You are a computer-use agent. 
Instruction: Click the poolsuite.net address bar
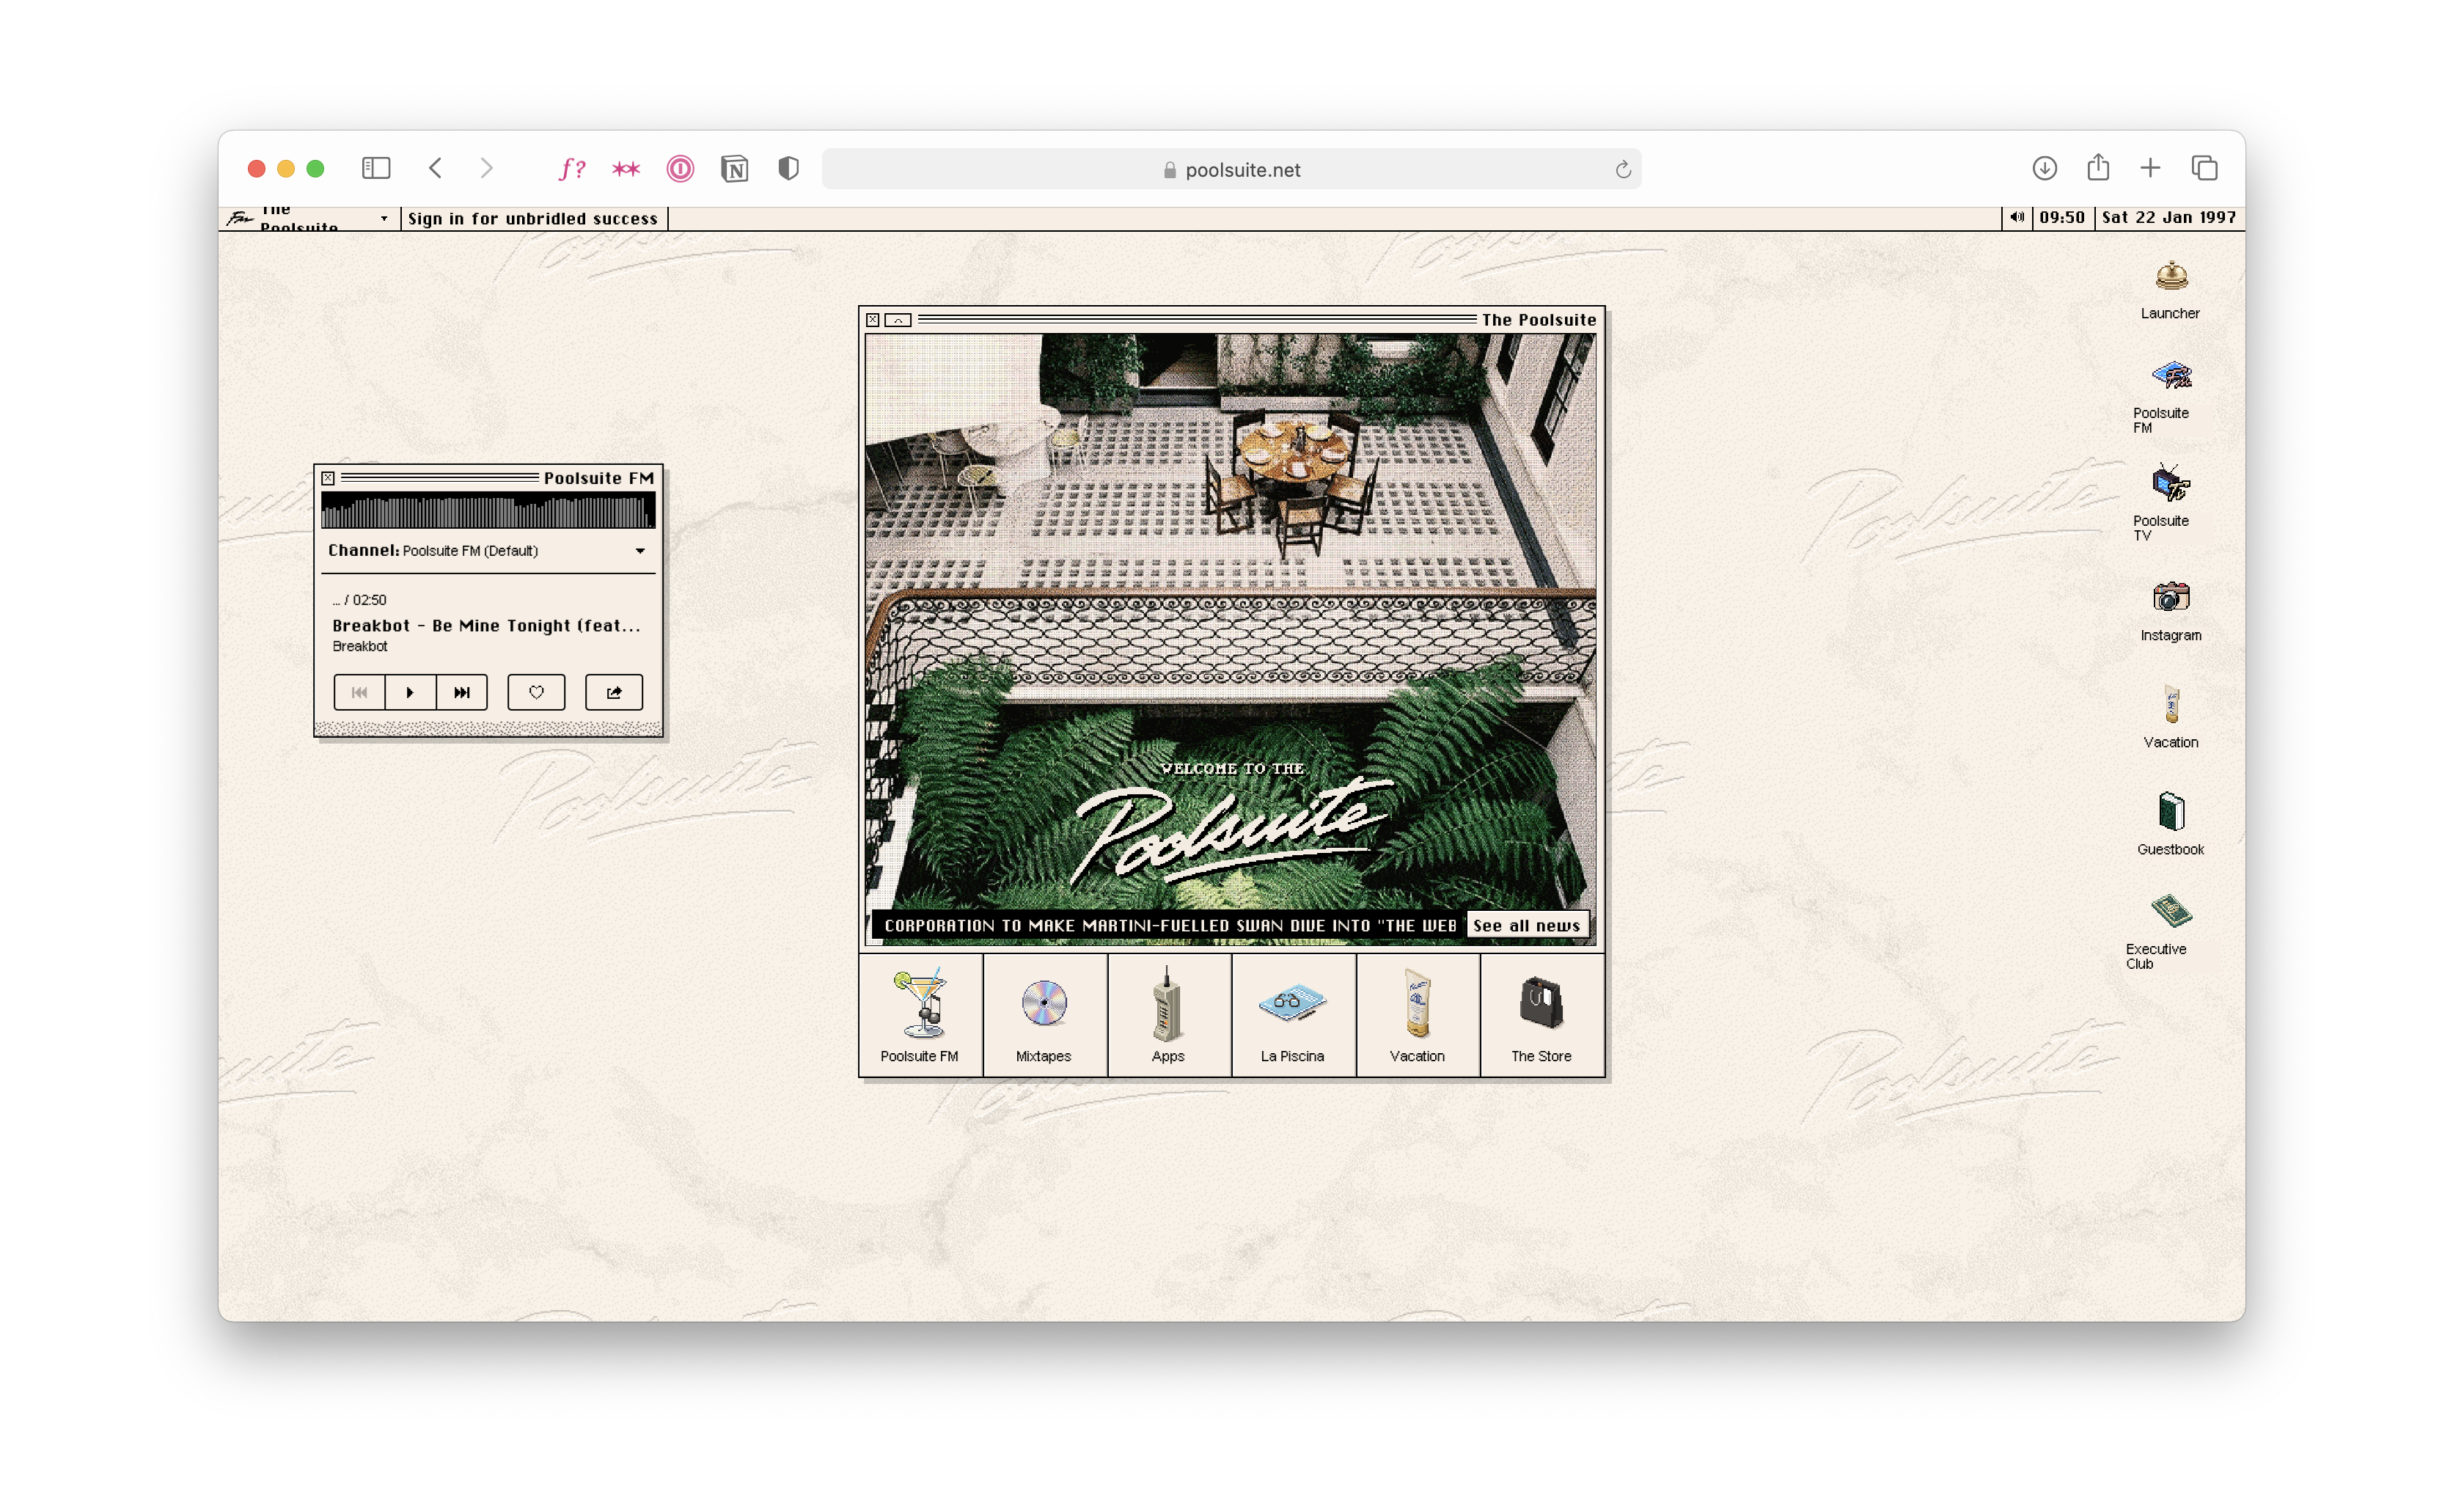(x=1231, y=169)
